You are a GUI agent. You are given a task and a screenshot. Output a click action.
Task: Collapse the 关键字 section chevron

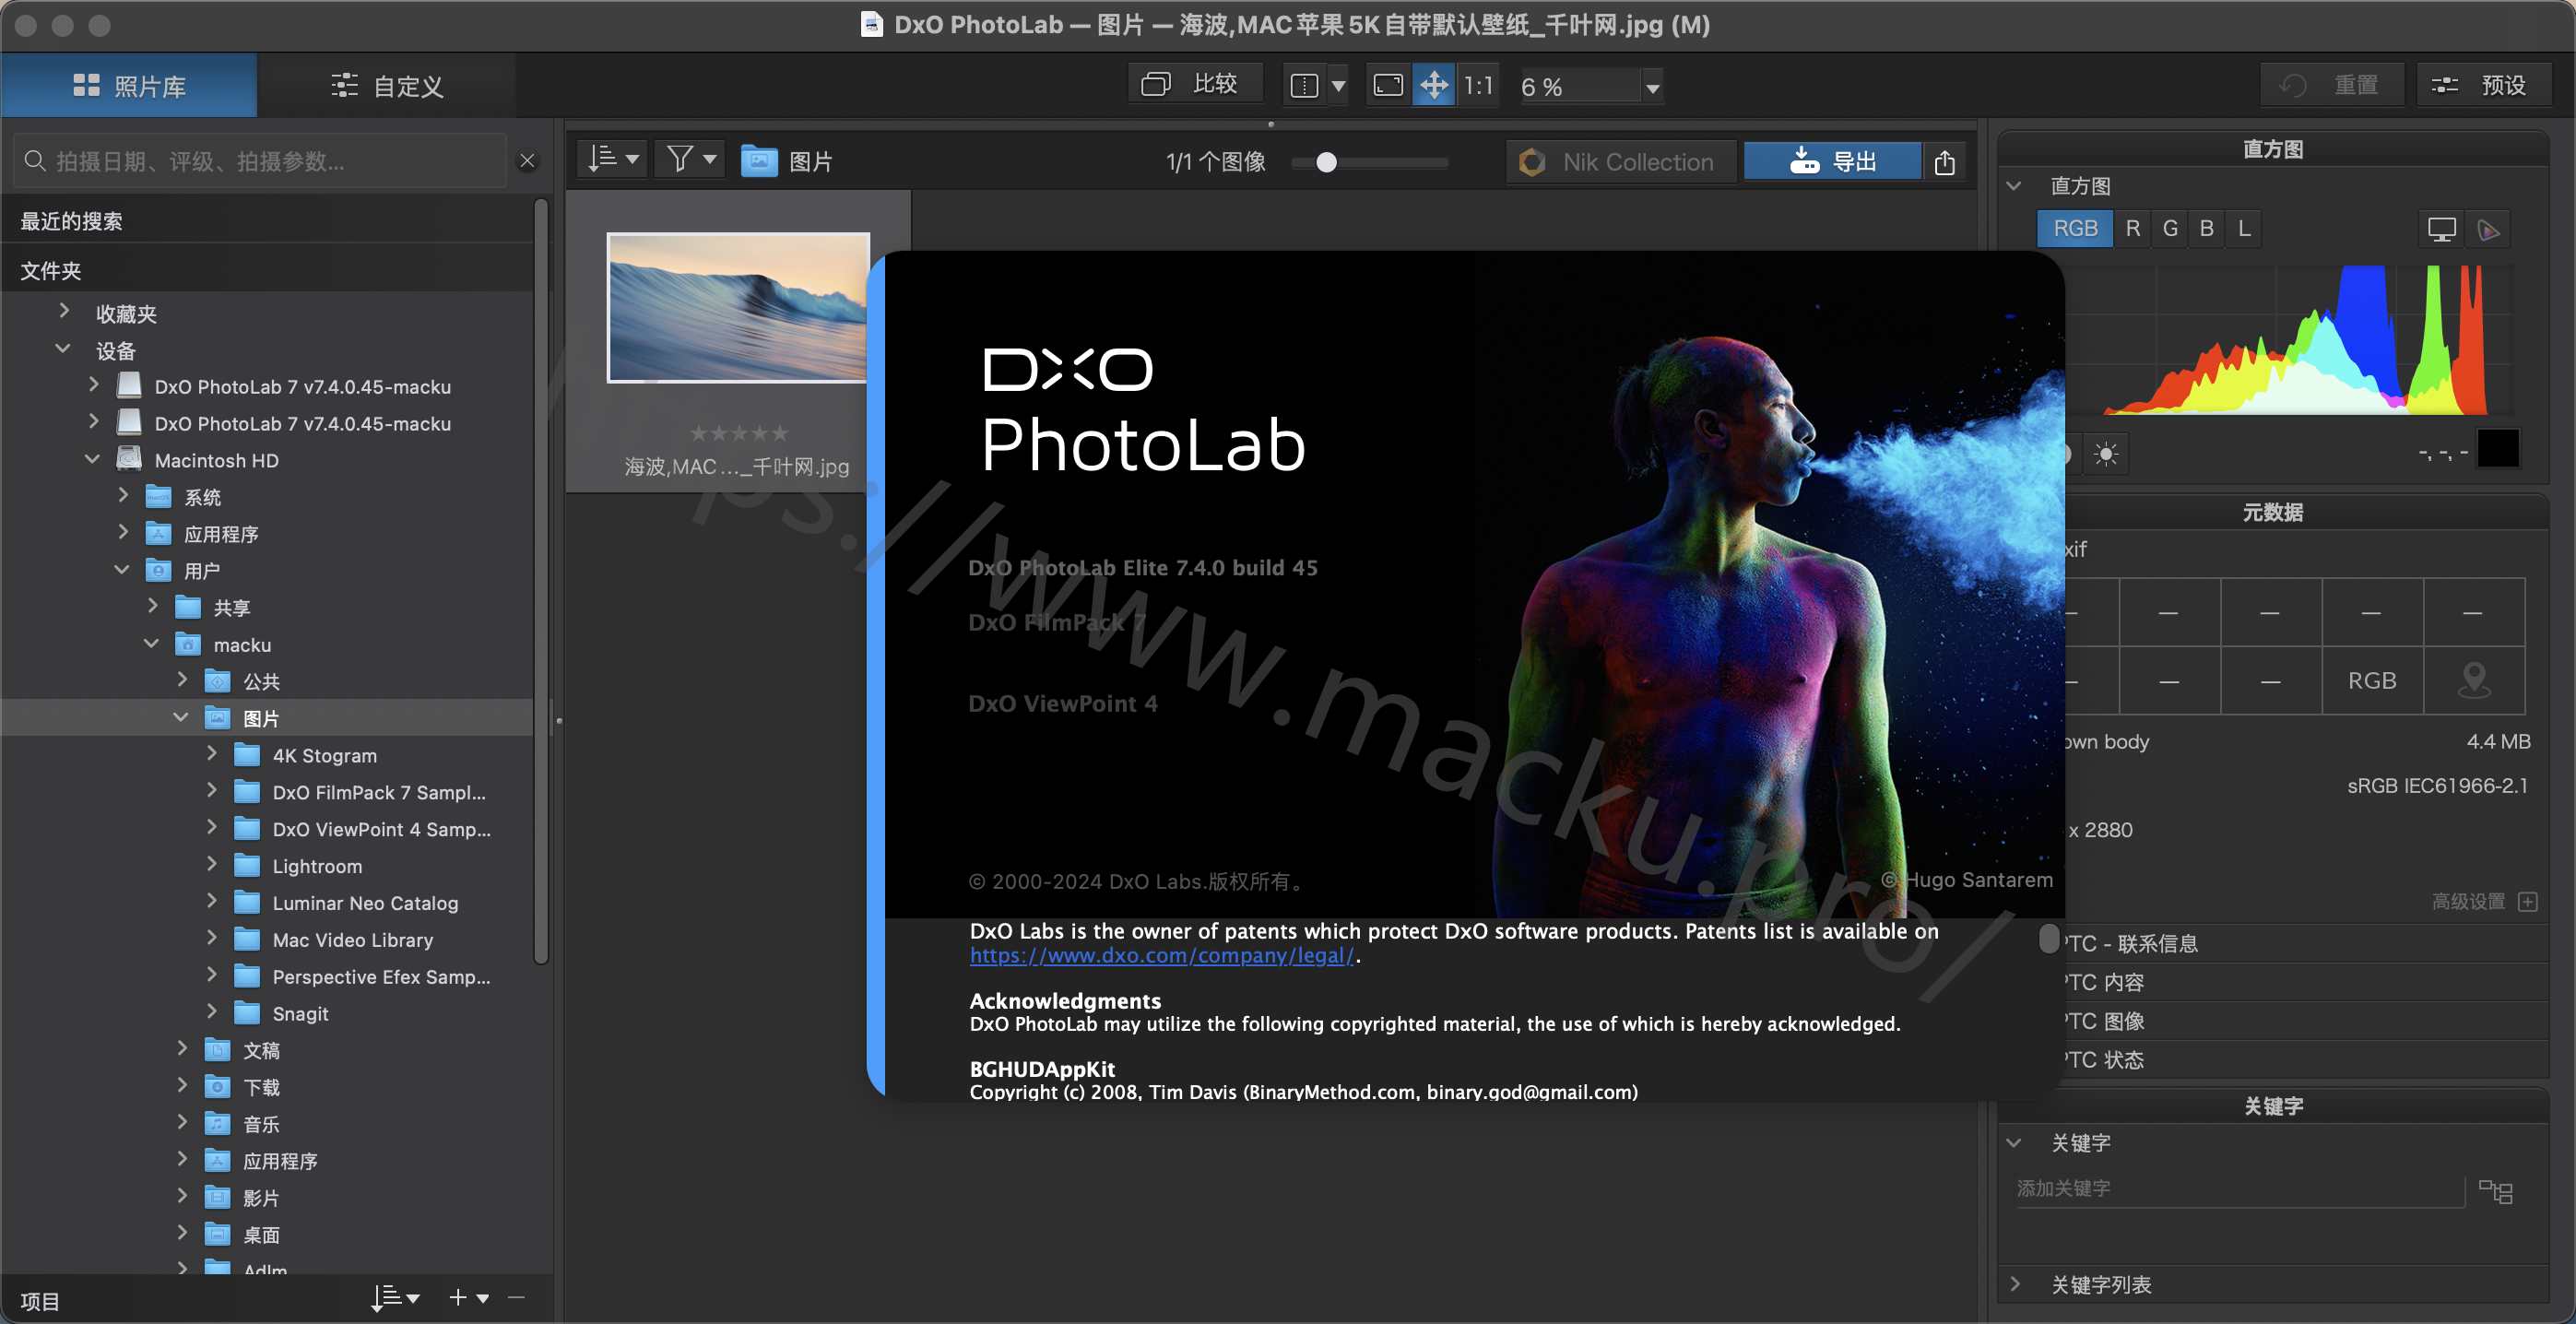2014,1143
